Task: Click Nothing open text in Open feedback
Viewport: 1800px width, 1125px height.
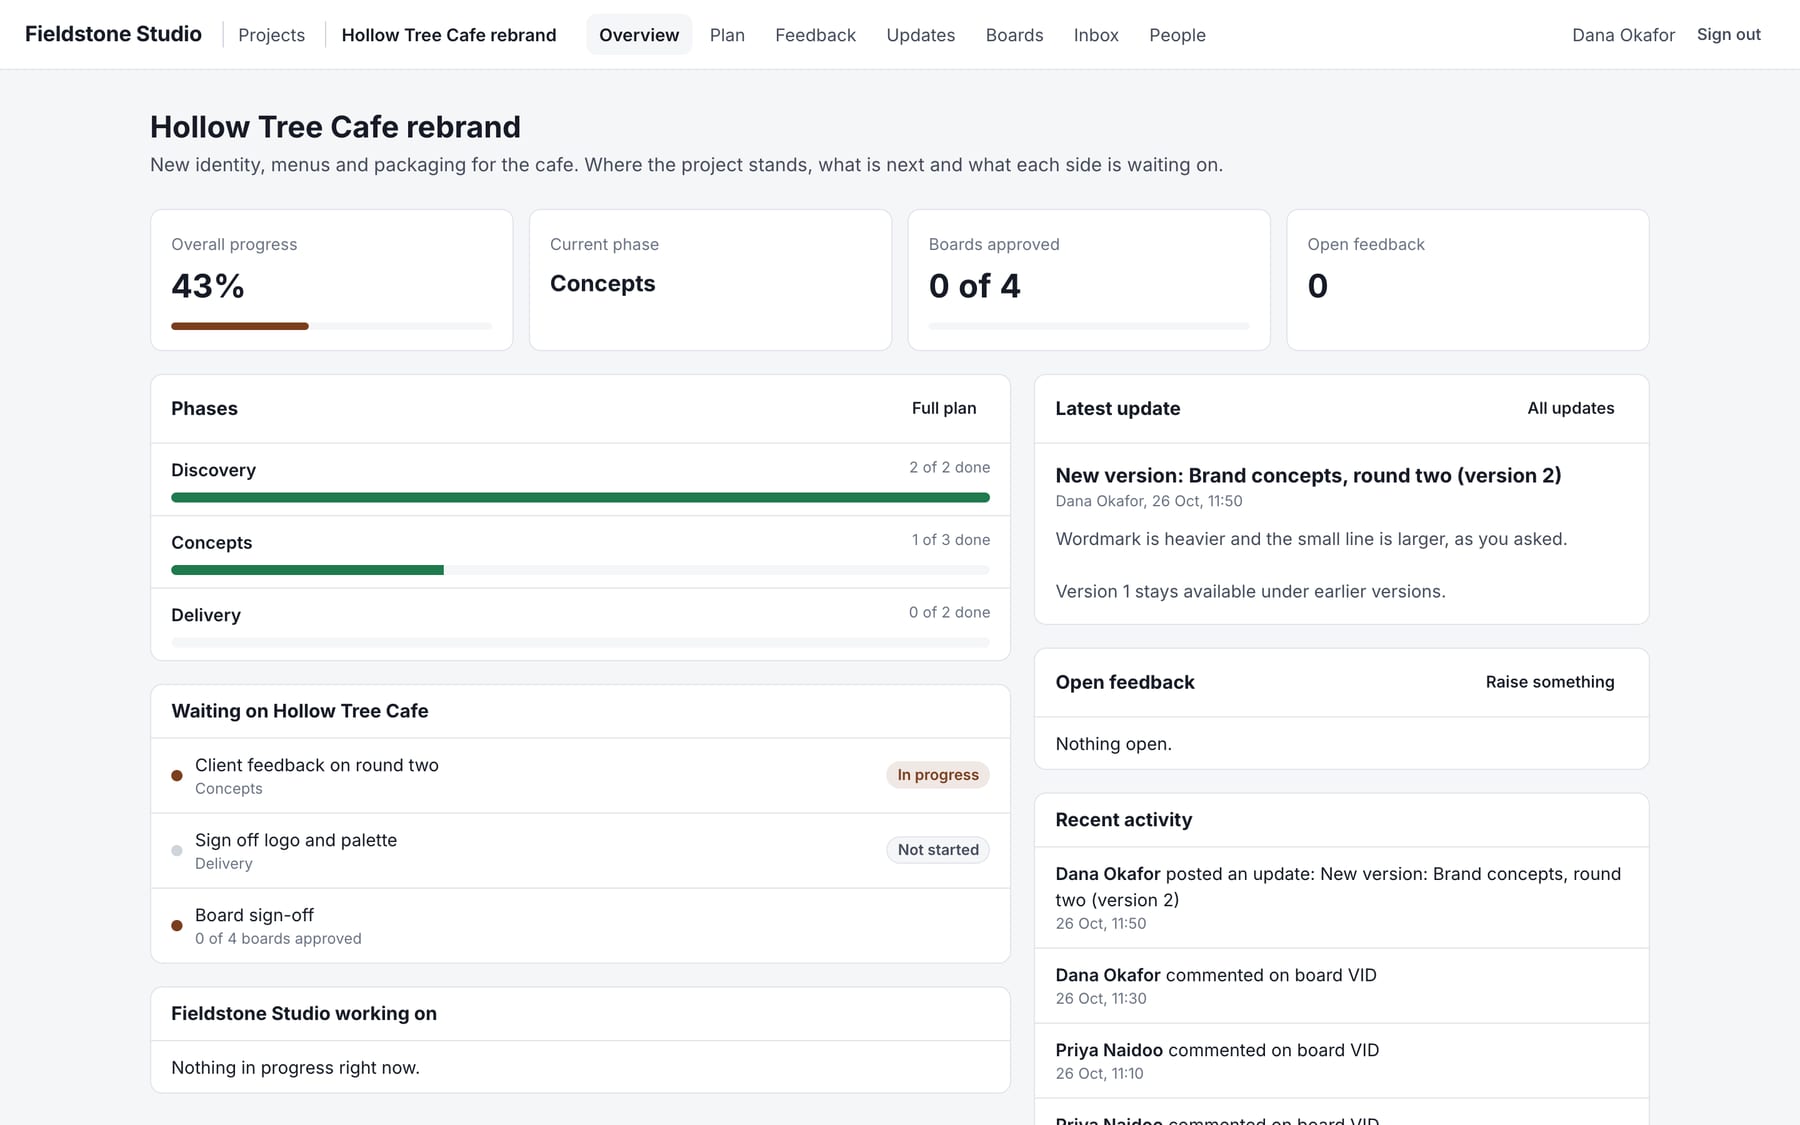Action: coord(1113,744)
